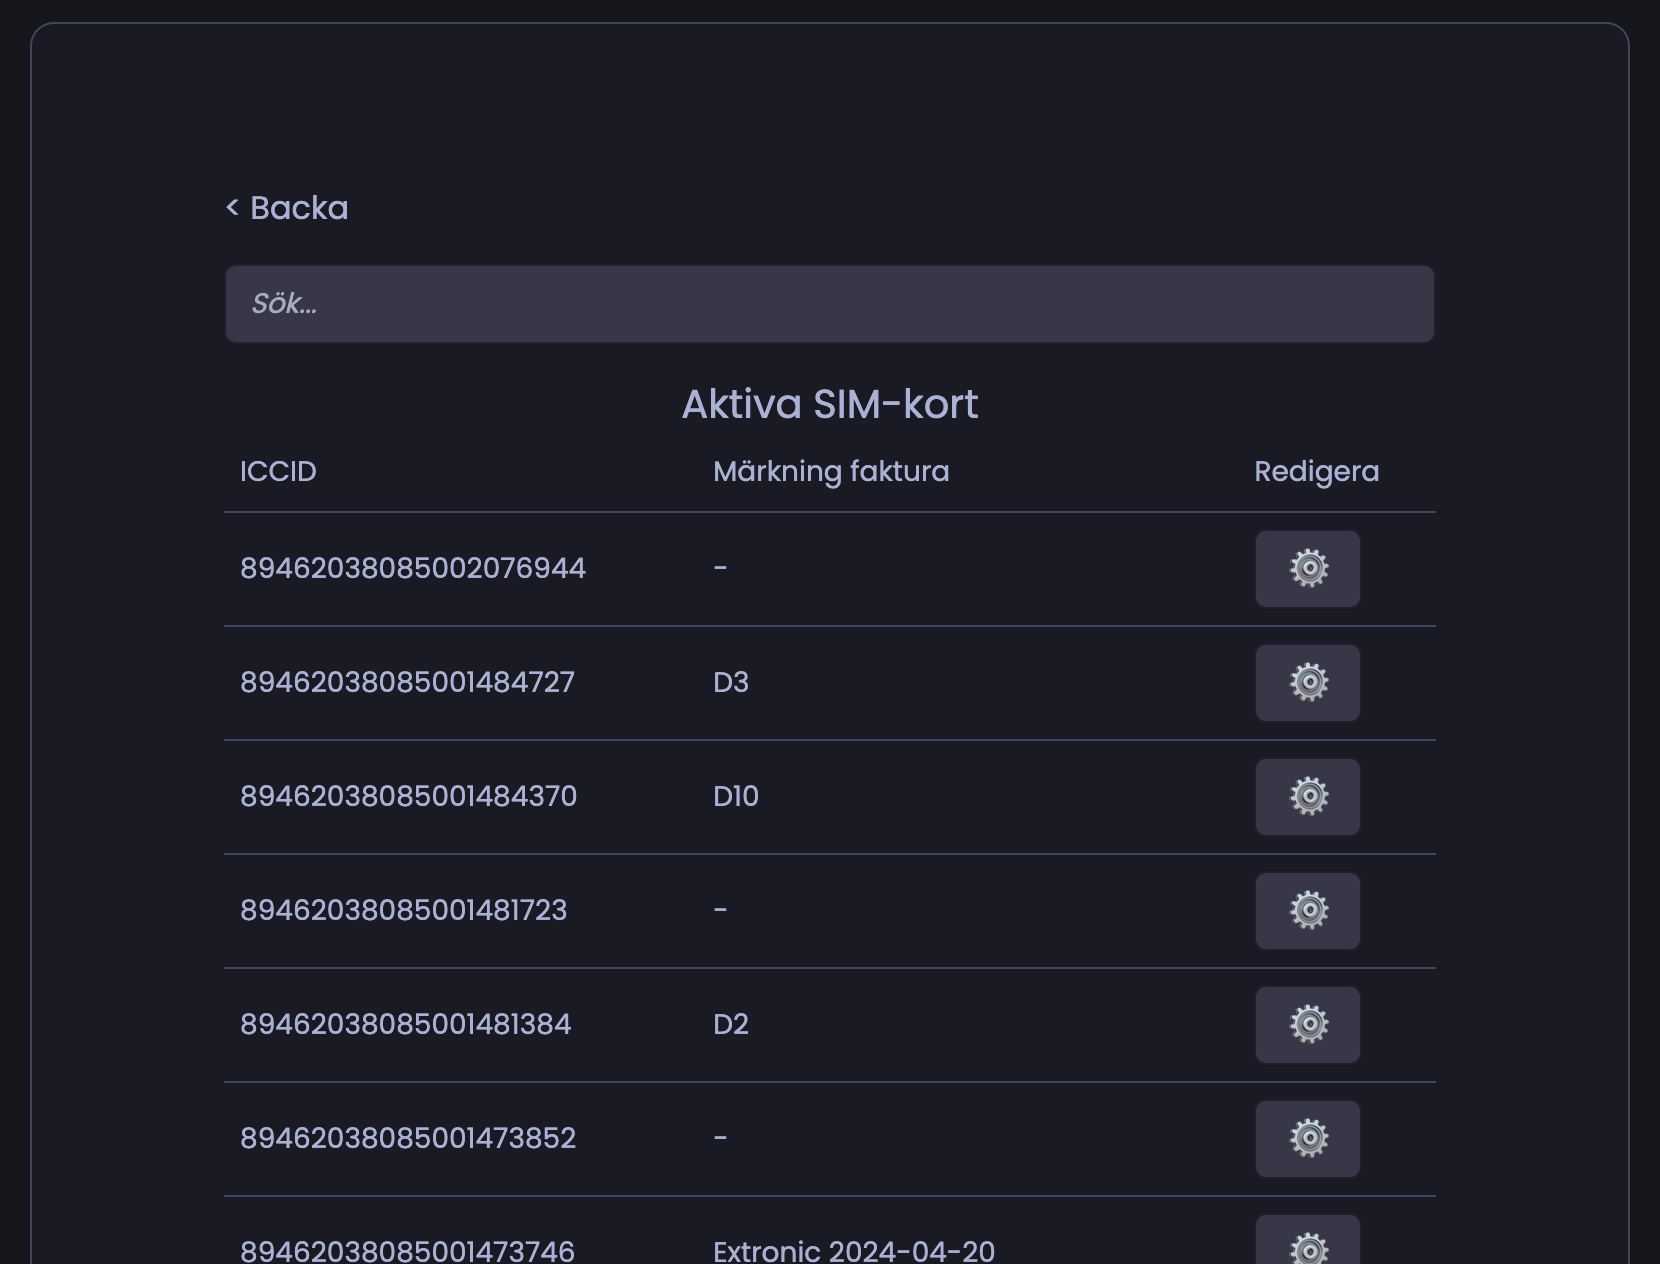
Task: Click the Sök search field
Action: pyautogui.click(x=829, y=304)
